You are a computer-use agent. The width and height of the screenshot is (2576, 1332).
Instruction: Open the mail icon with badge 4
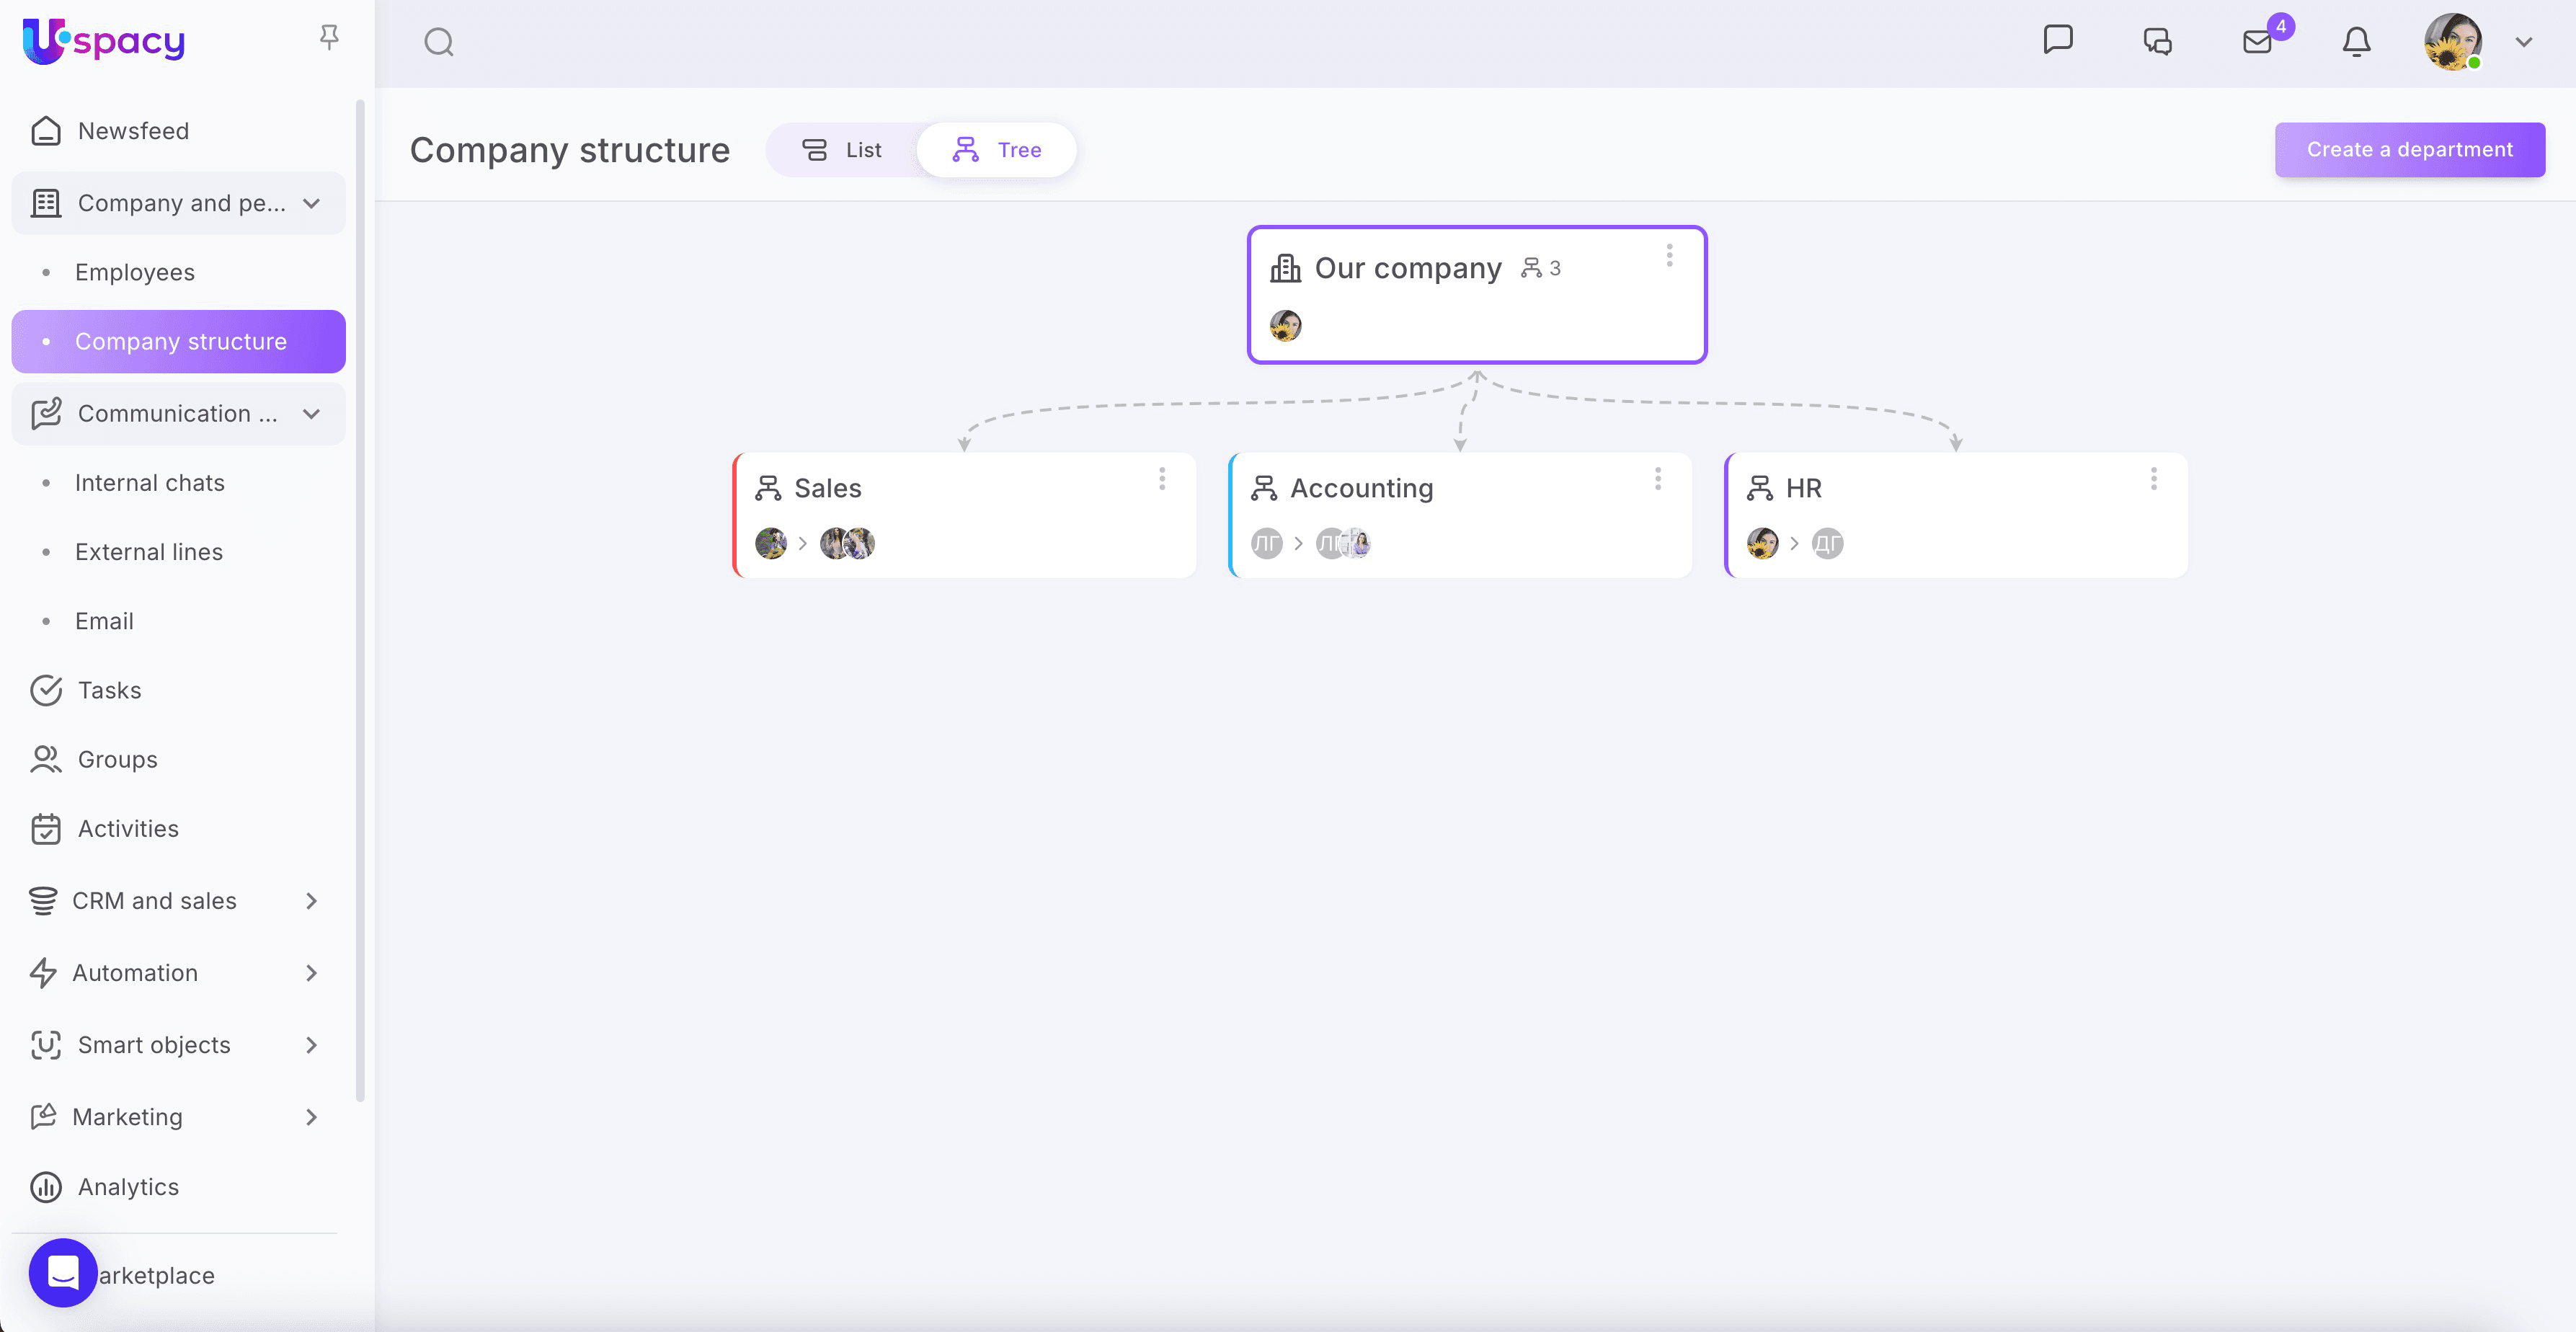tap(2257, 42)
